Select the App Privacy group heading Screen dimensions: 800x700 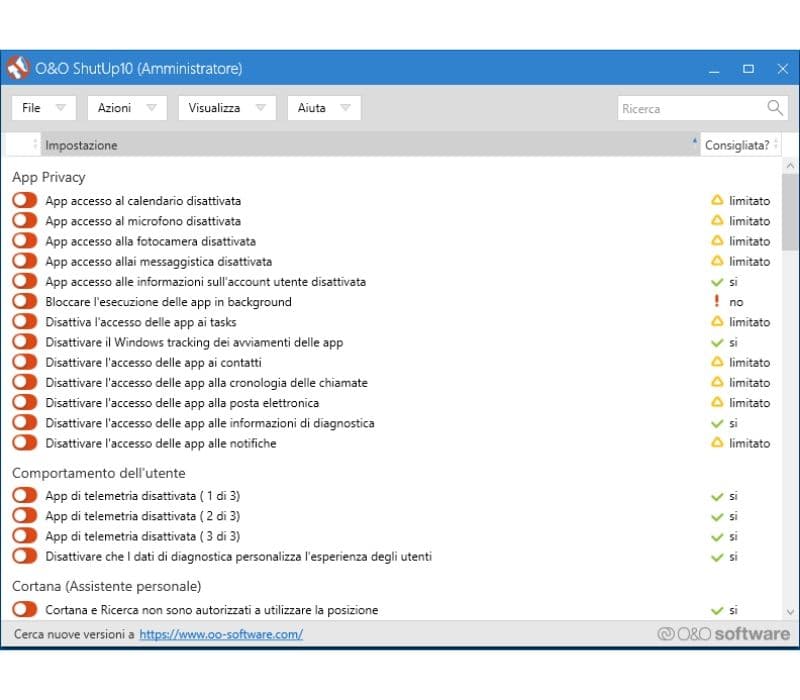coord(48,177)
